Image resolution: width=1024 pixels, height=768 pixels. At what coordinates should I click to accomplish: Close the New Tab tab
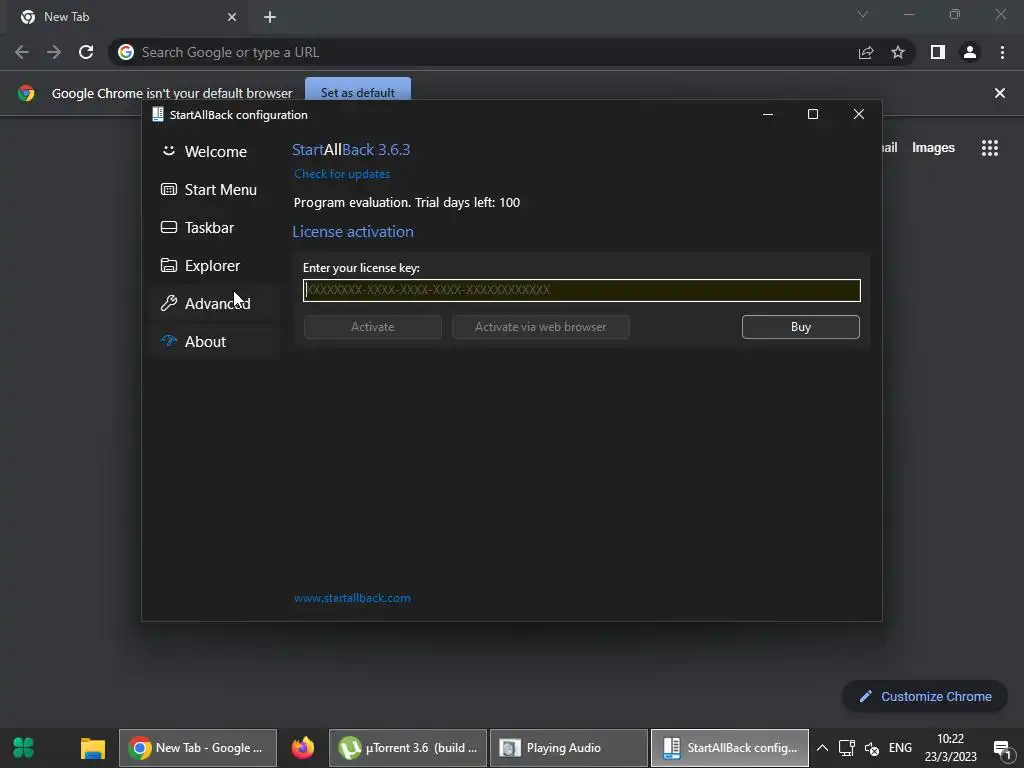(x=232, y=17)
